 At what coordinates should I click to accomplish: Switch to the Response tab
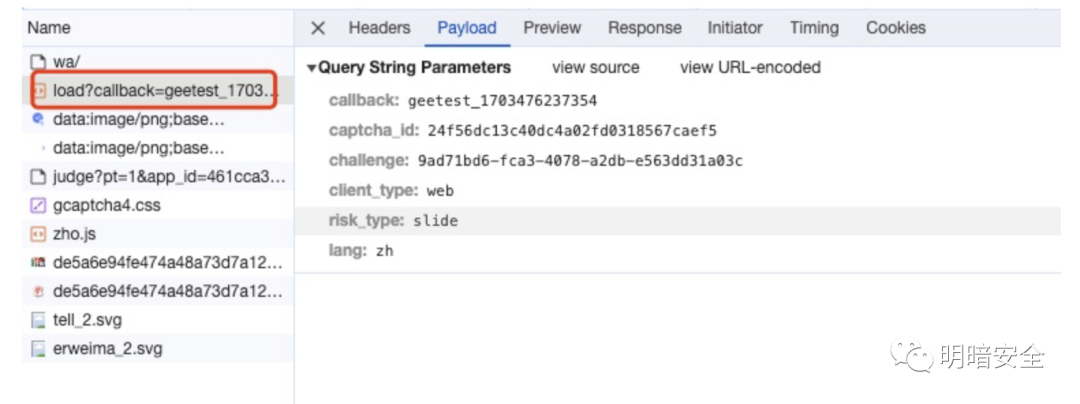click(x=644, y=28)
